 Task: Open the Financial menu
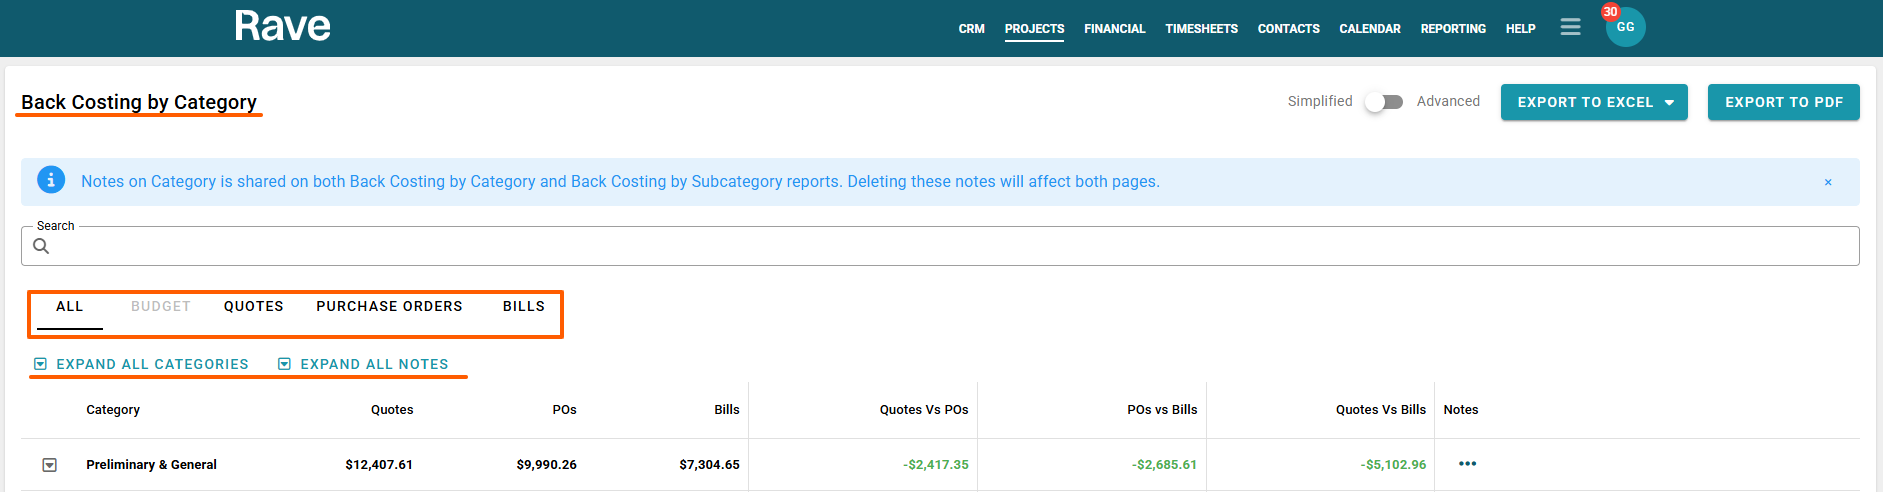coord(1114,29)
